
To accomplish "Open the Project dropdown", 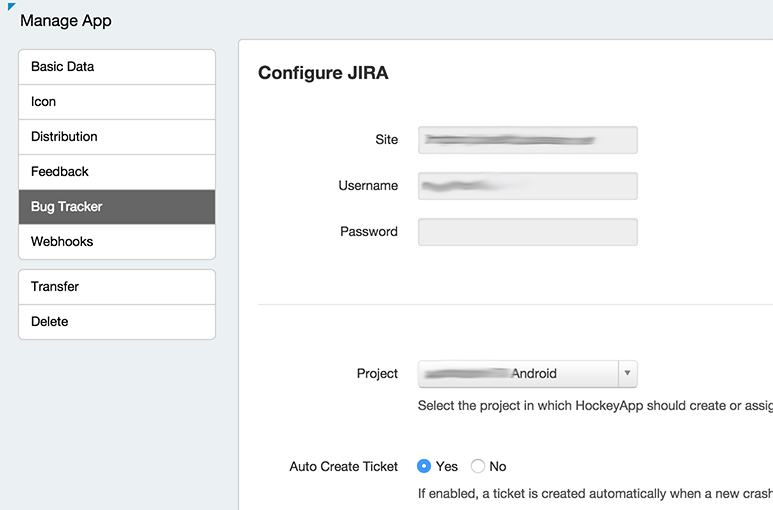I will click(x=527, y=374).
